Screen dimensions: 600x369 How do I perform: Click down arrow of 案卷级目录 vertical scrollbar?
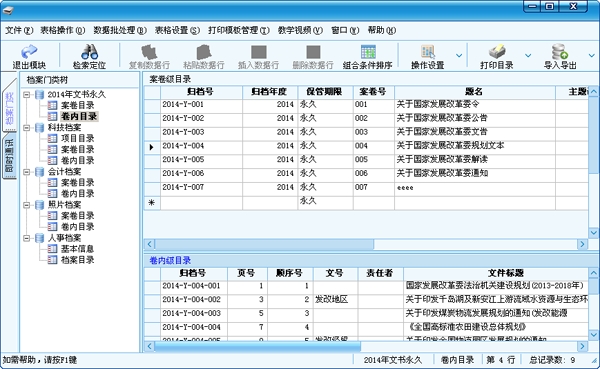(594, 232)
